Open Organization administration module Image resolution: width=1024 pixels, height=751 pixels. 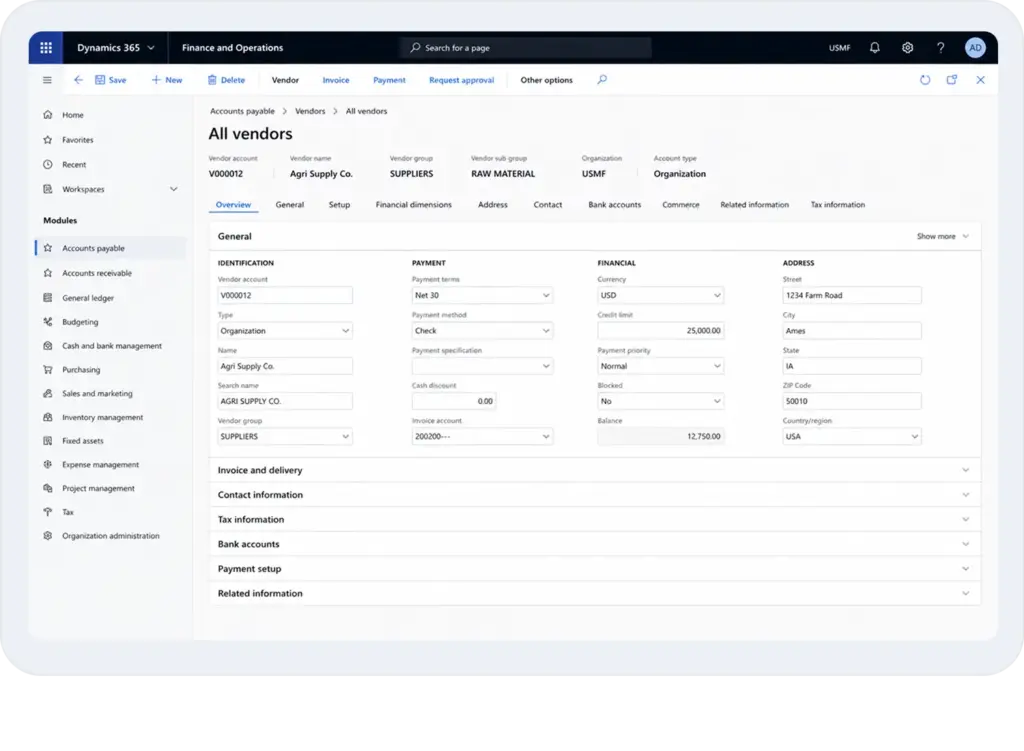[110, 536]
